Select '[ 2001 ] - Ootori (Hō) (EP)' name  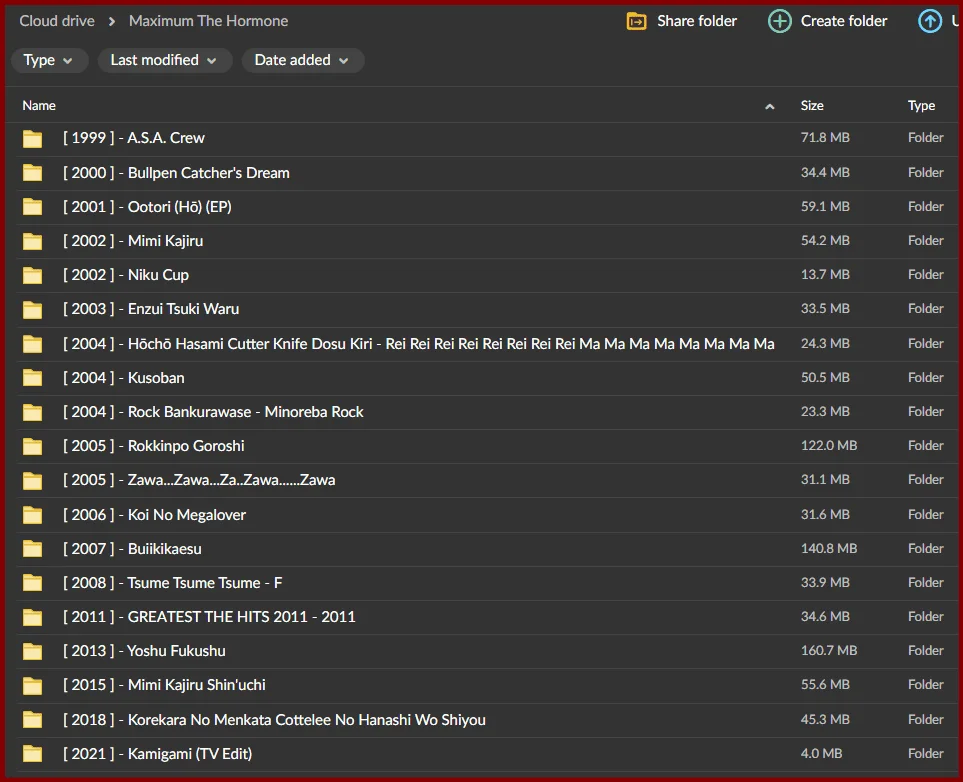click(x=147, y=206)
